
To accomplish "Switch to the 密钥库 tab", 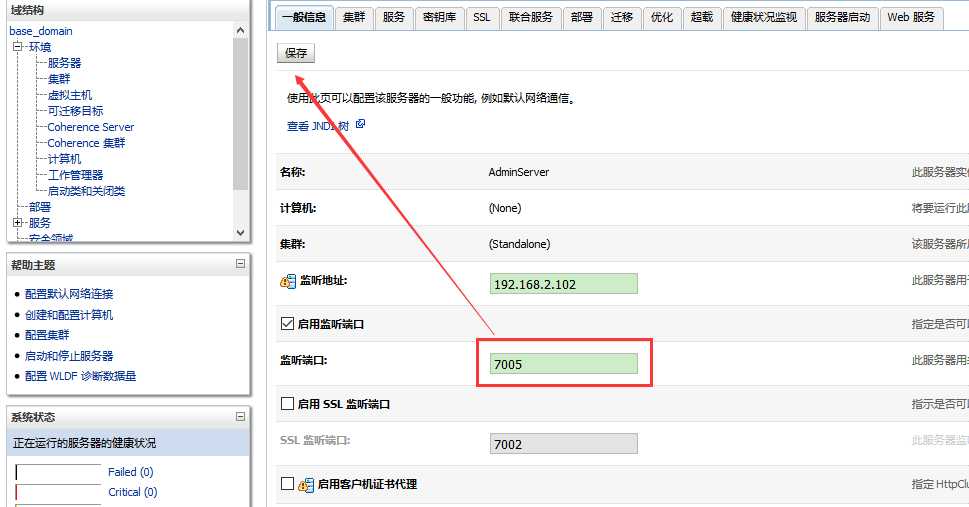I will [439, 18].
